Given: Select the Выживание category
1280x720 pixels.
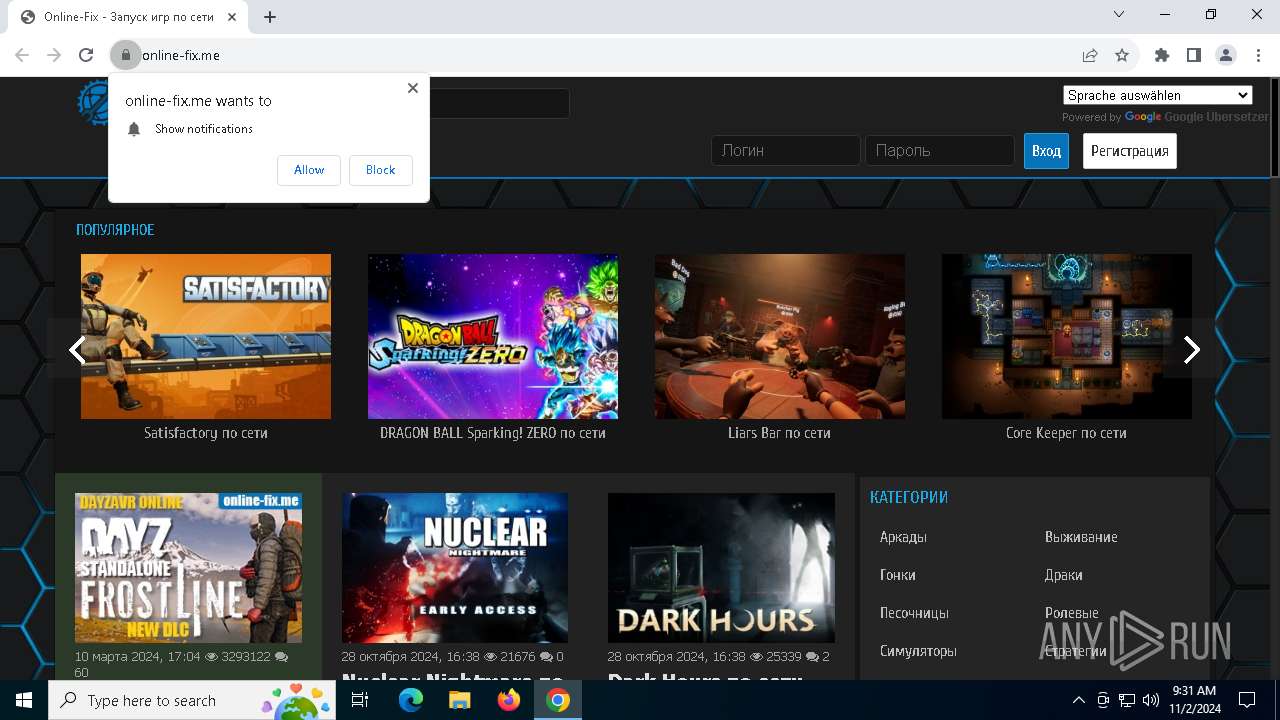Looking at the screenshot, I should tap(1081, 537).
